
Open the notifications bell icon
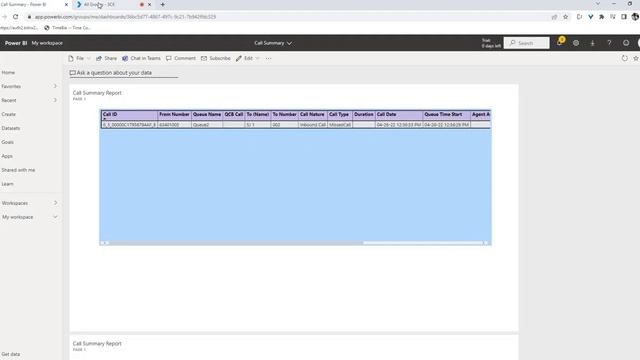pos(560,42)
